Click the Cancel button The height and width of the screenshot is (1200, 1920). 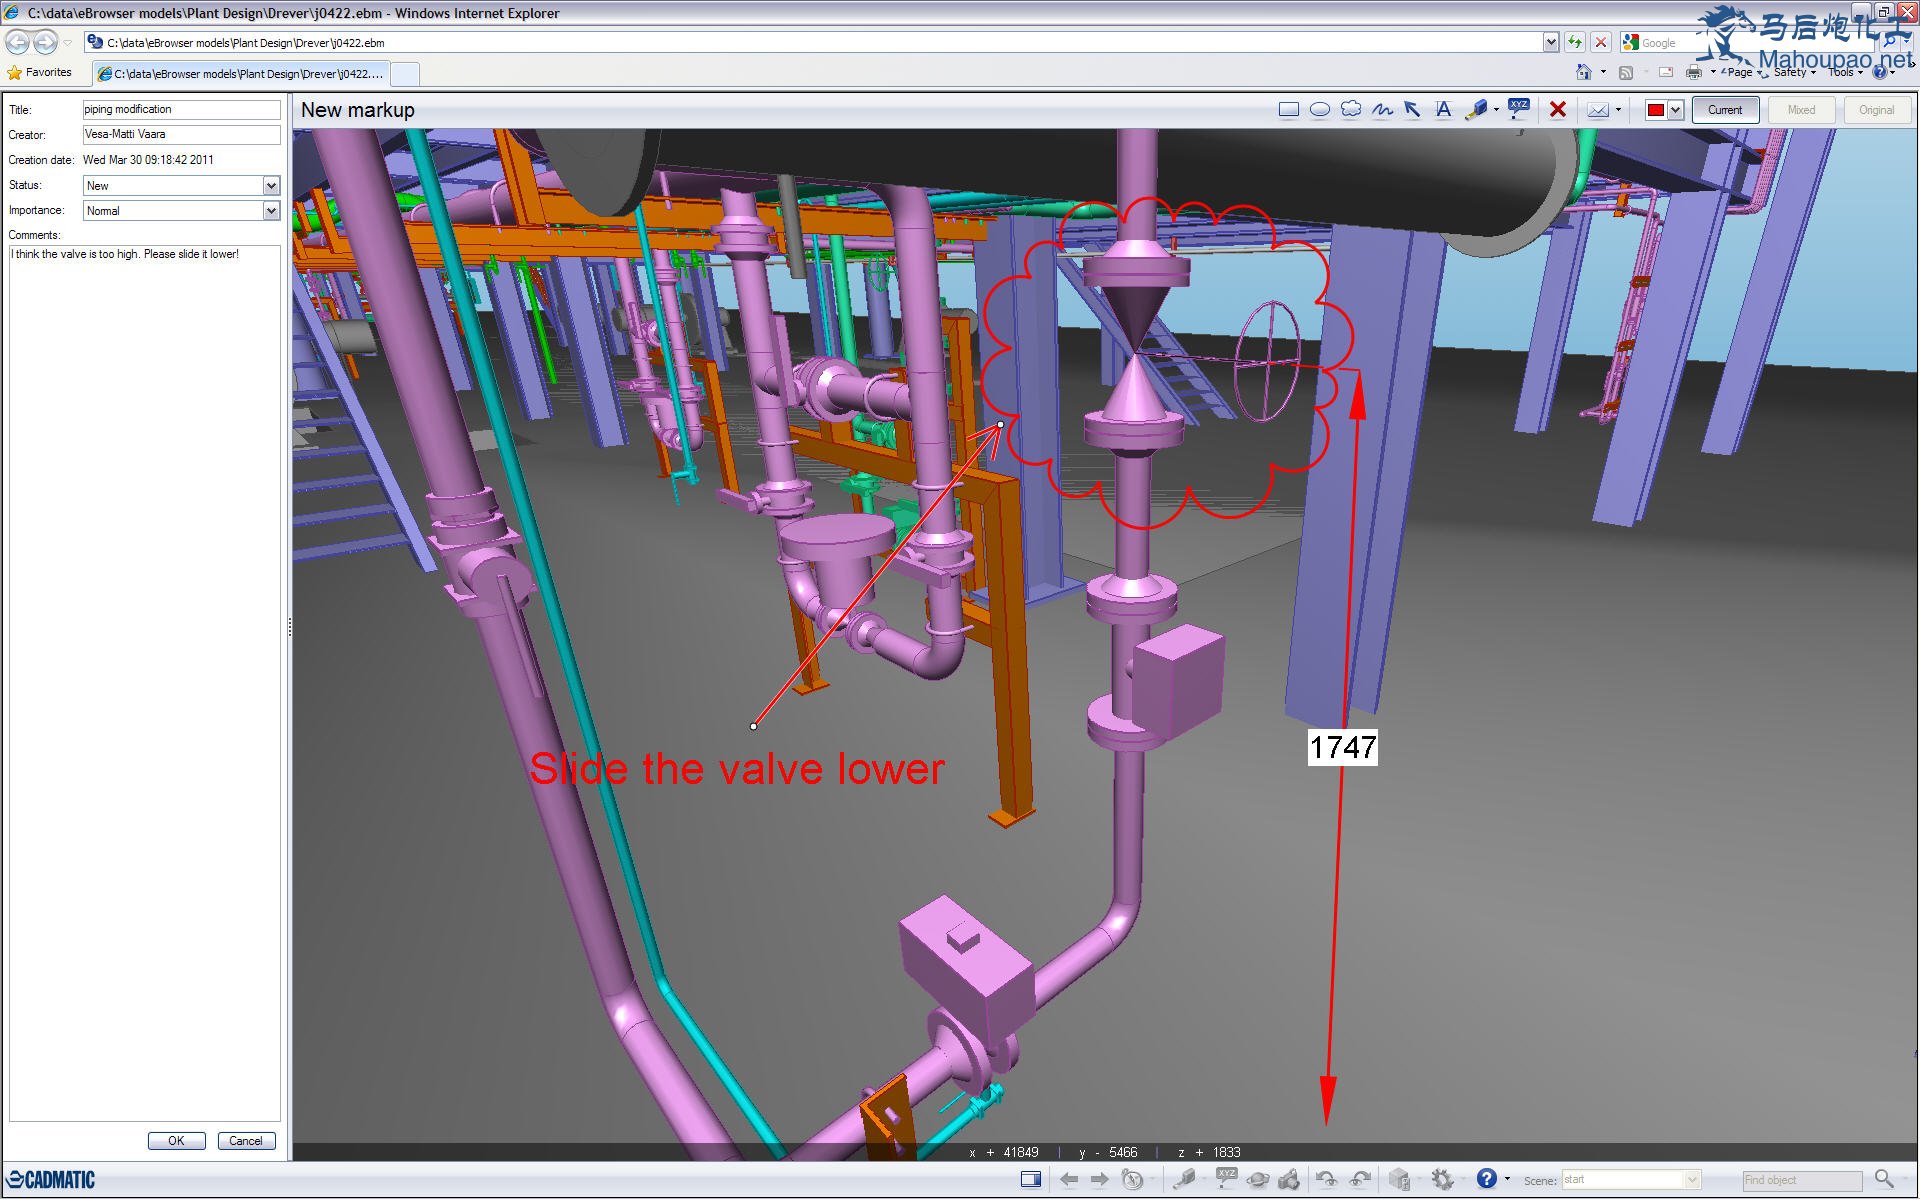(x=246, y=1141)
